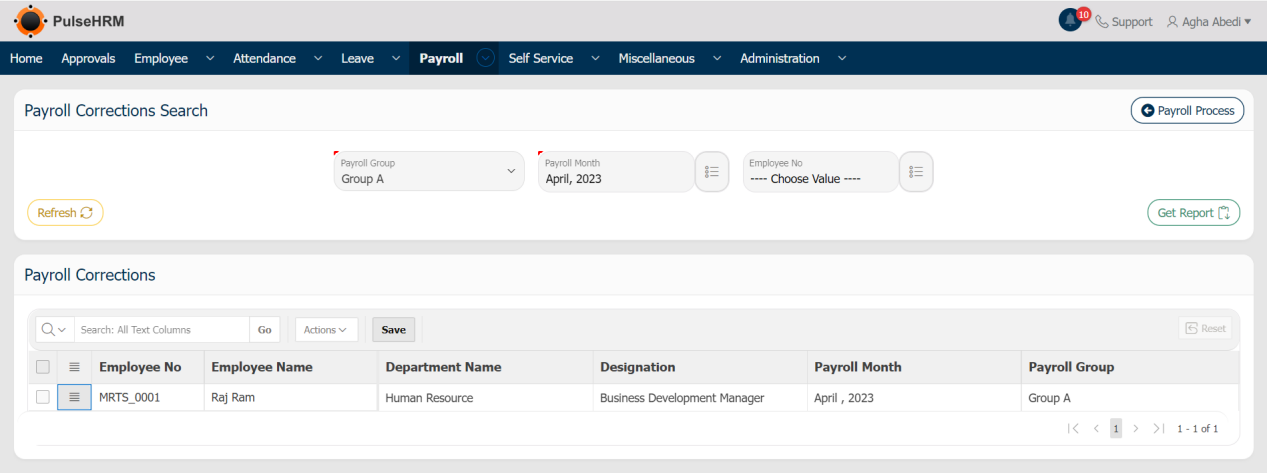
Task: Expand the Agha Abedi user menu
Action: tap(1209, 21)
